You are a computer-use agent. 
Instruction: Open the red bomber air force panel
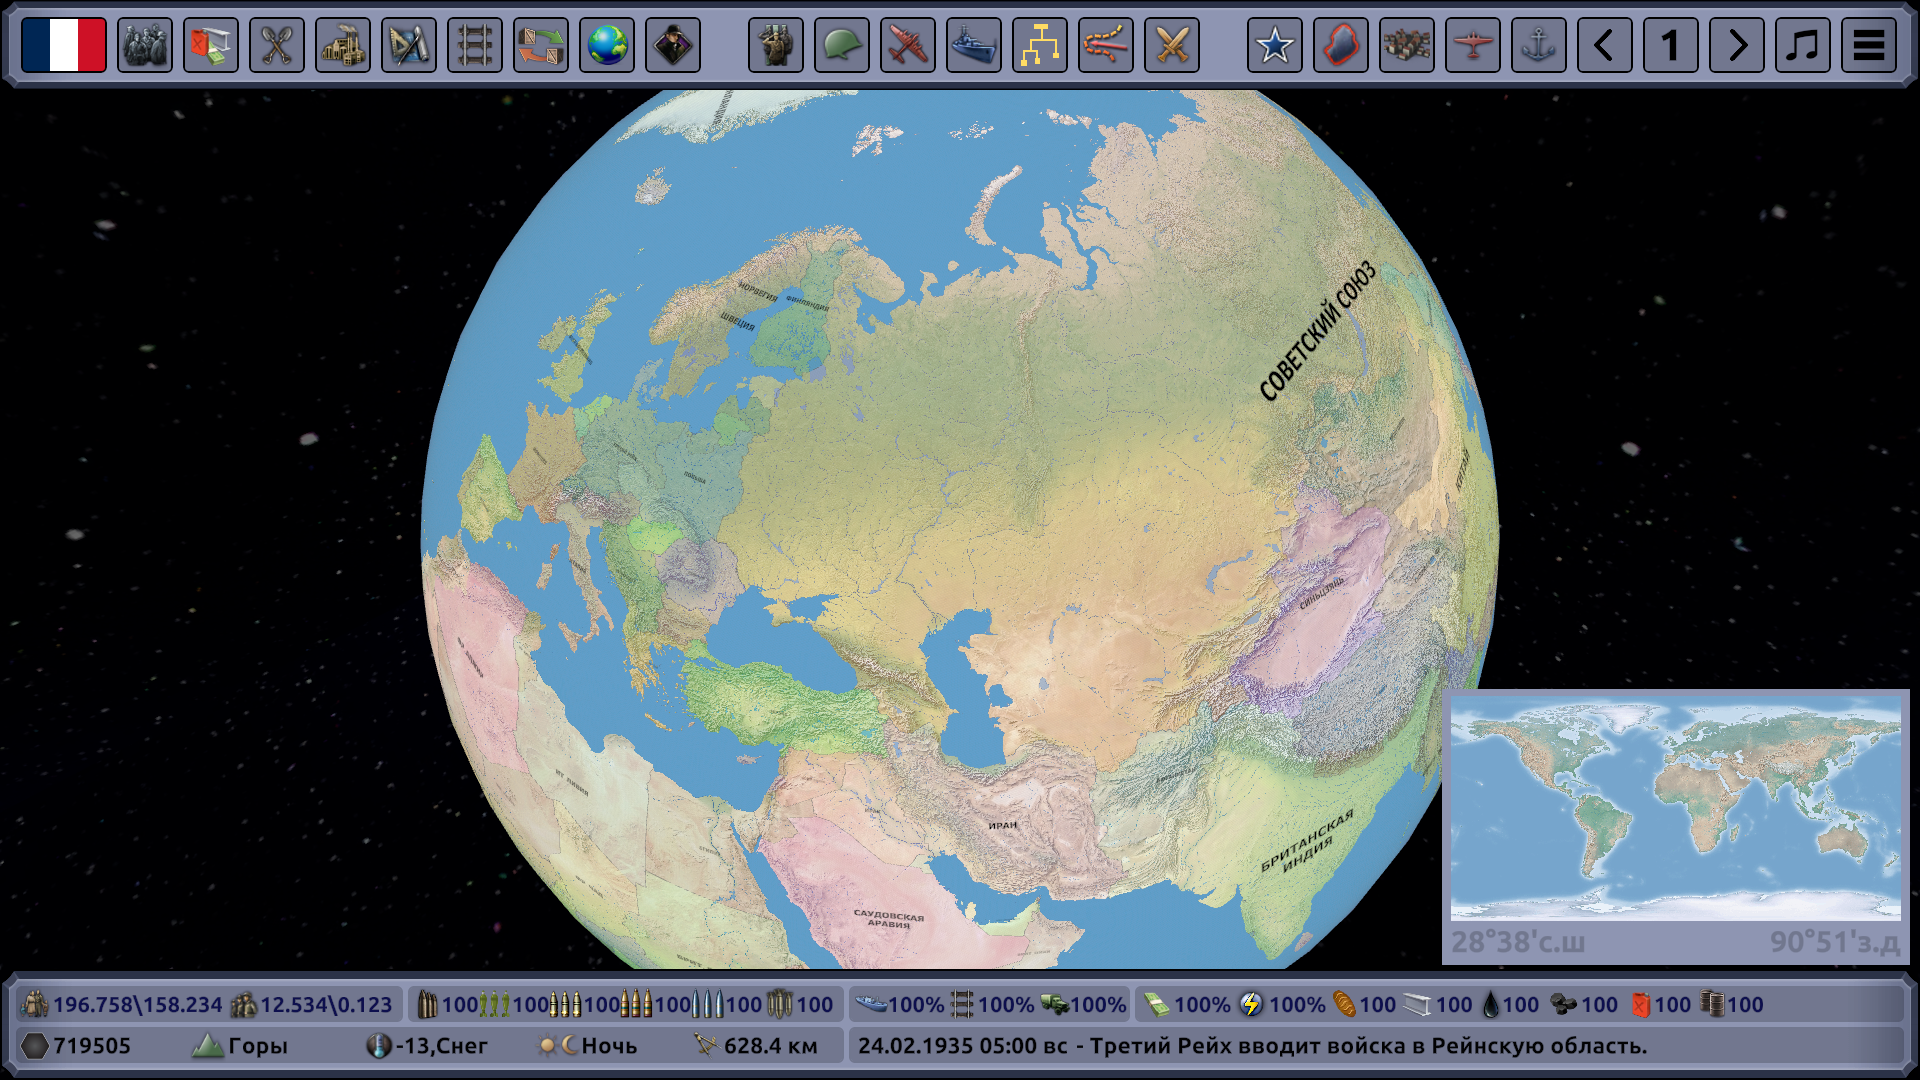tap(907, 45)
